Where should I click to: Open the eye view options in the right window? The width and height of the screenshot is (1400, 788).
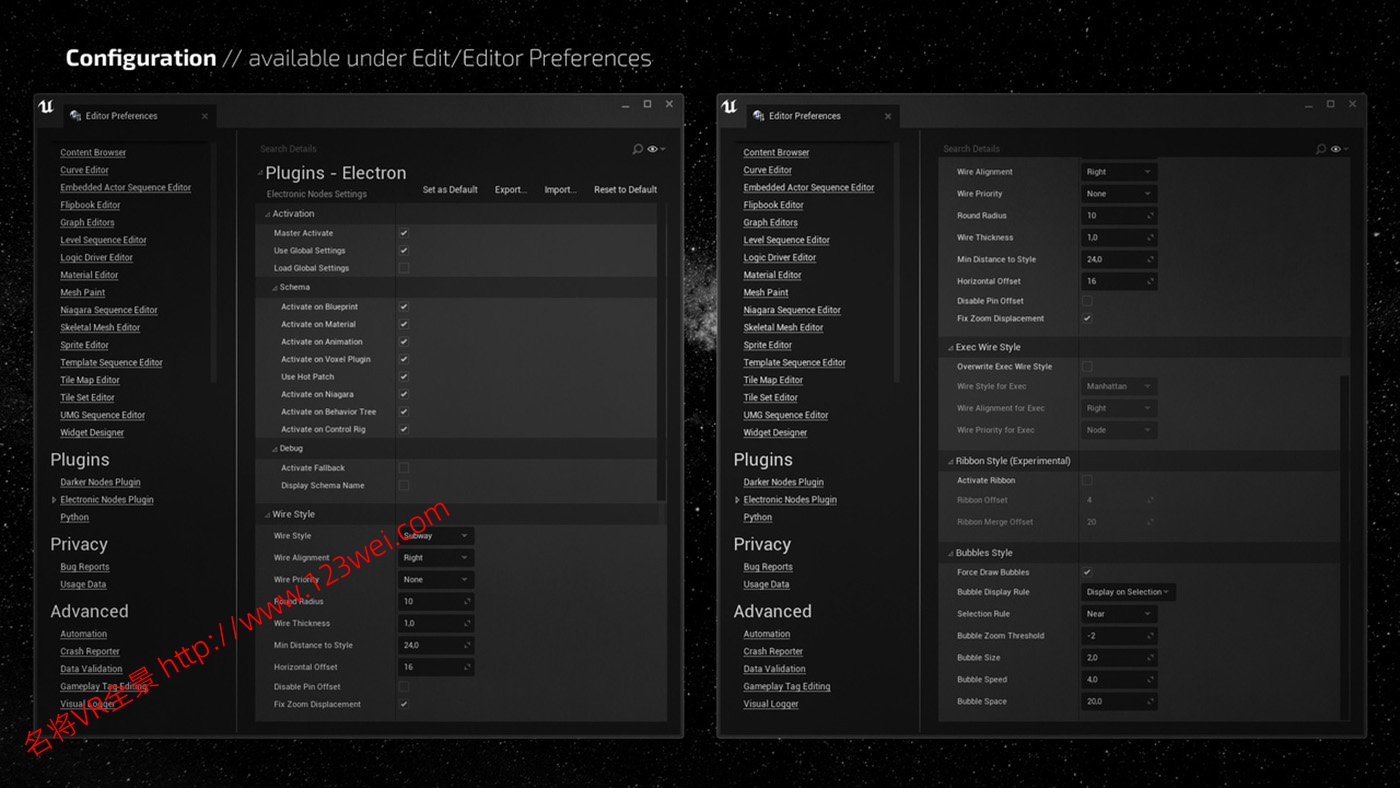click(x=1338, y=149)
